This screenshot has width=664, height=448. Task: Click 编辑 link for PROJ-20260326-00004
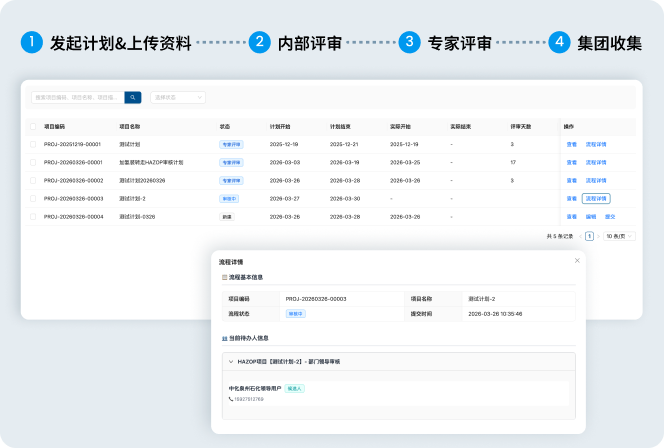[590, 216]
